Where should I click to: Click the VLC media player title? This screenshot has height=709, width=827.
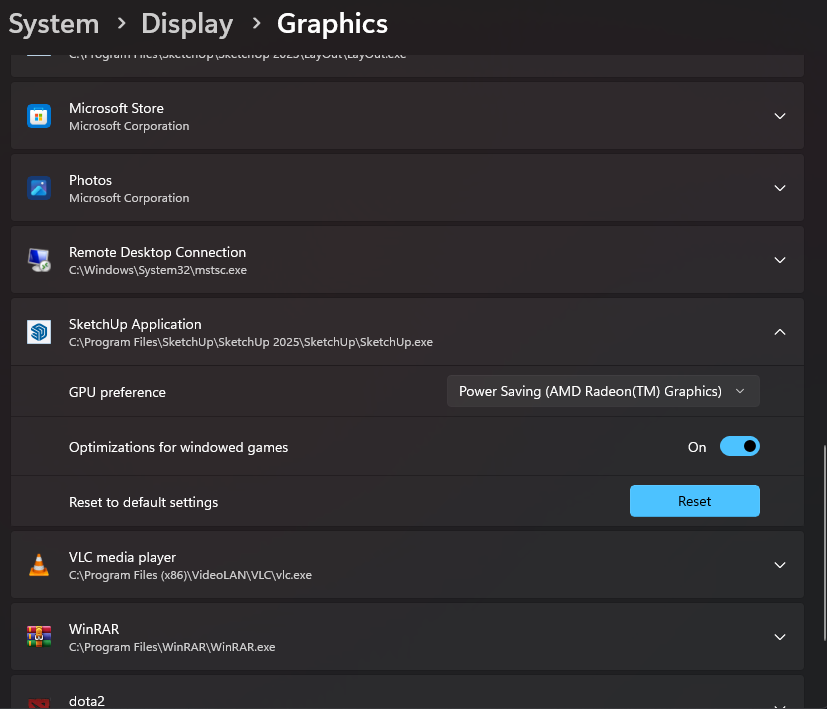(122, 558)
